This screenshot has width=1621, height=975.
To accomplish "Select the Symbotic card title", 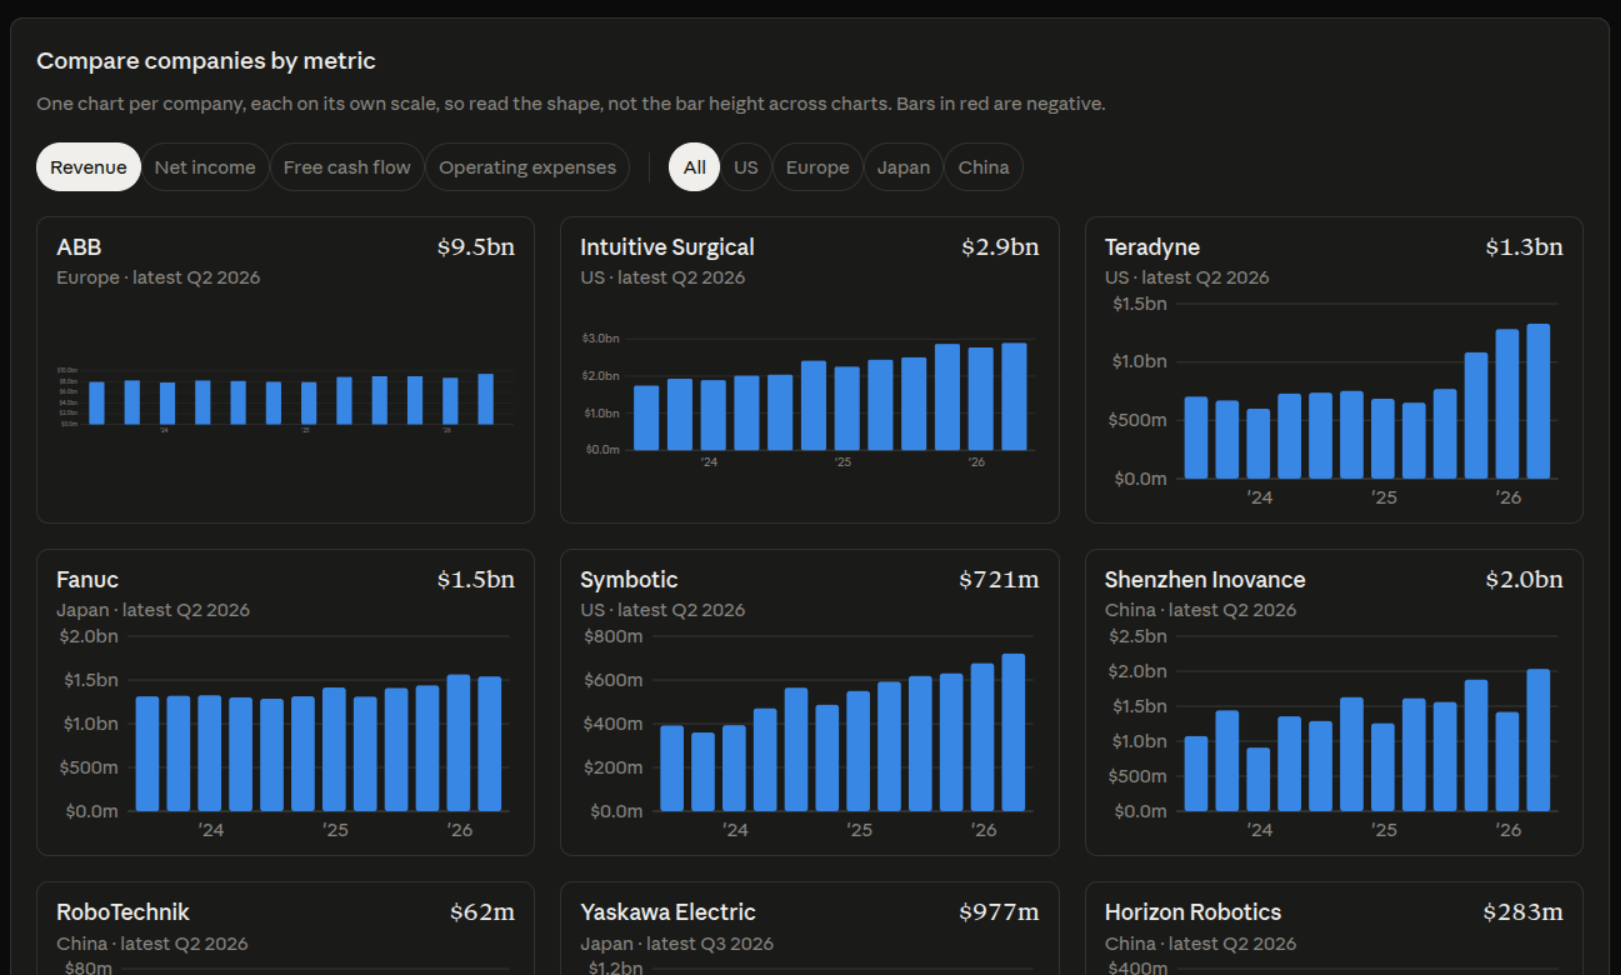I will point(629,580).
